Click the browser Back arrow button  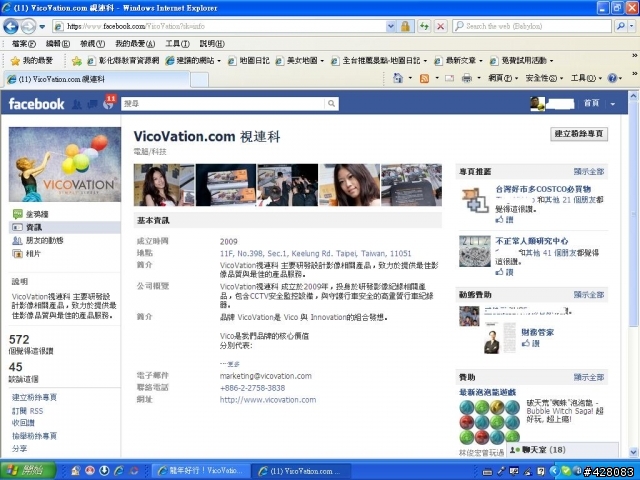click(11, 27)
